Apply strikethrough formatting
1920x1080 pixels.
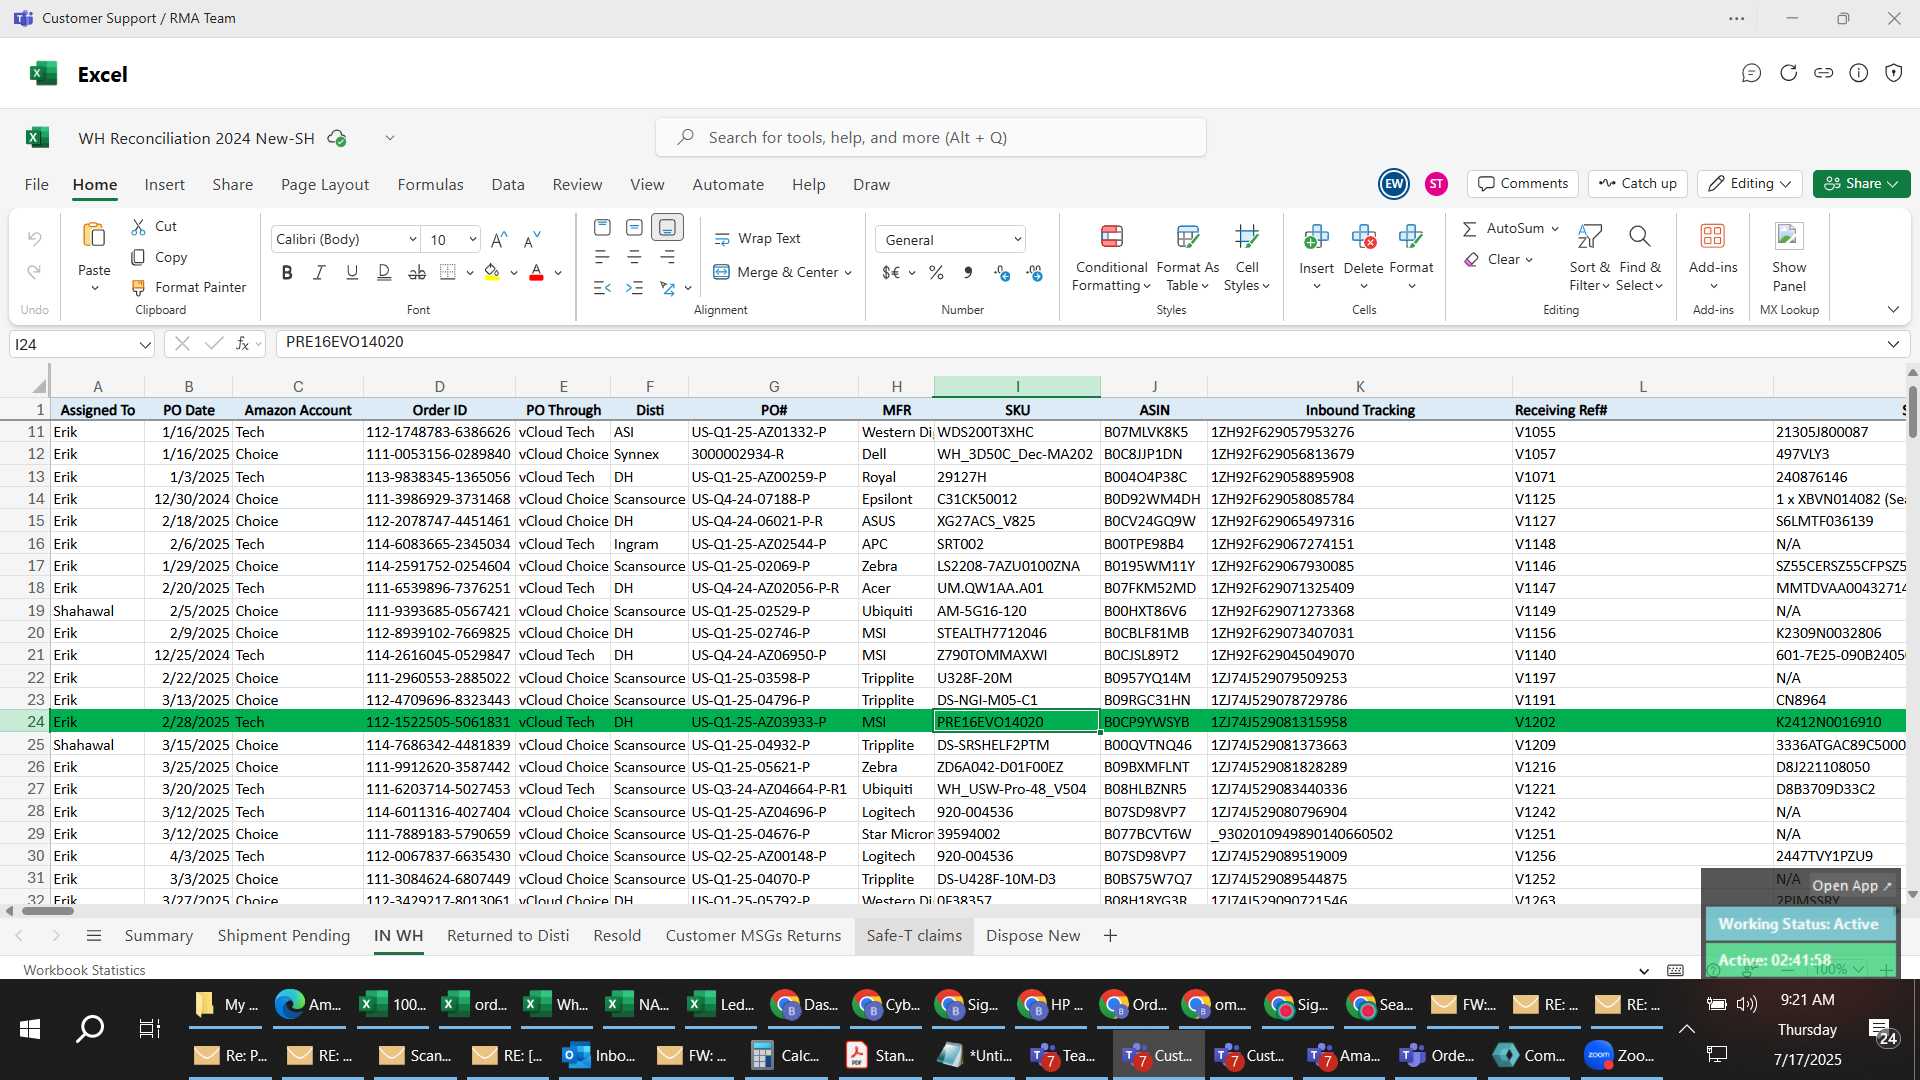(x=417, y=272)
